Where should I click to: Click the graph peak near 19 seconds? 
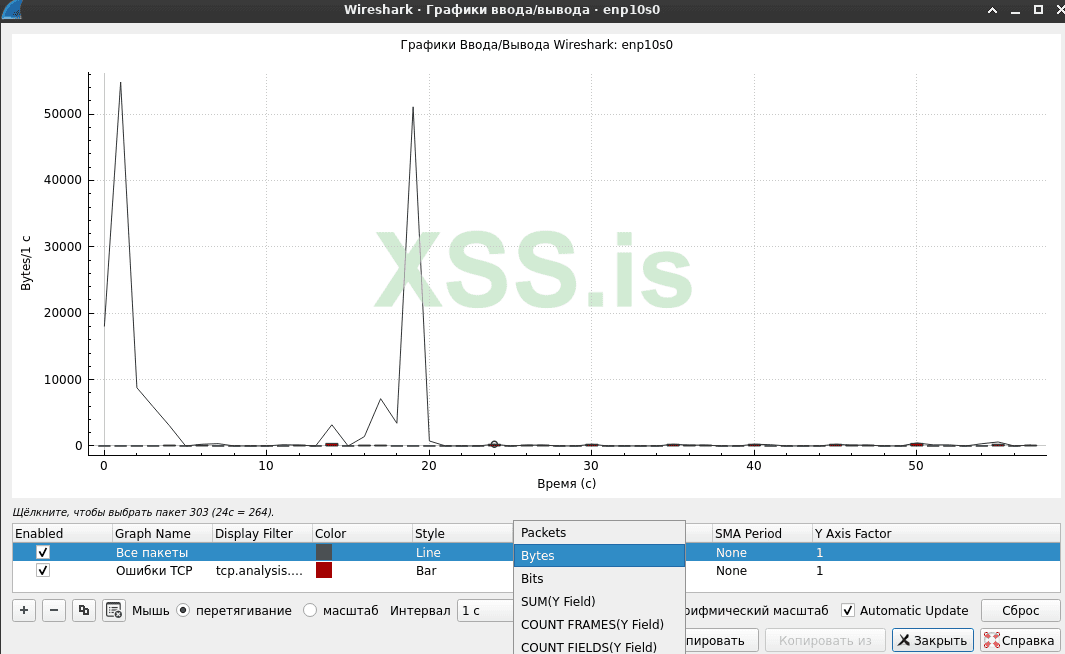[x=413, y=107]
